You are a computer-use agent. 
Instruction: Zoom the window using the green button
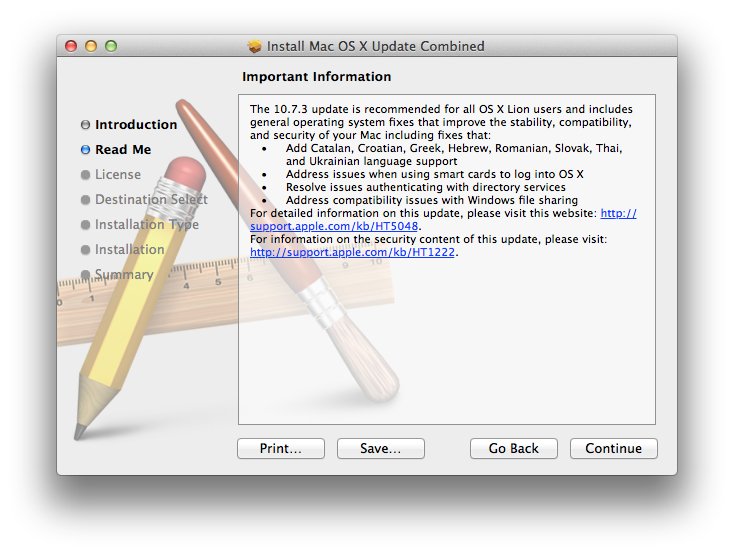(111, 46)
